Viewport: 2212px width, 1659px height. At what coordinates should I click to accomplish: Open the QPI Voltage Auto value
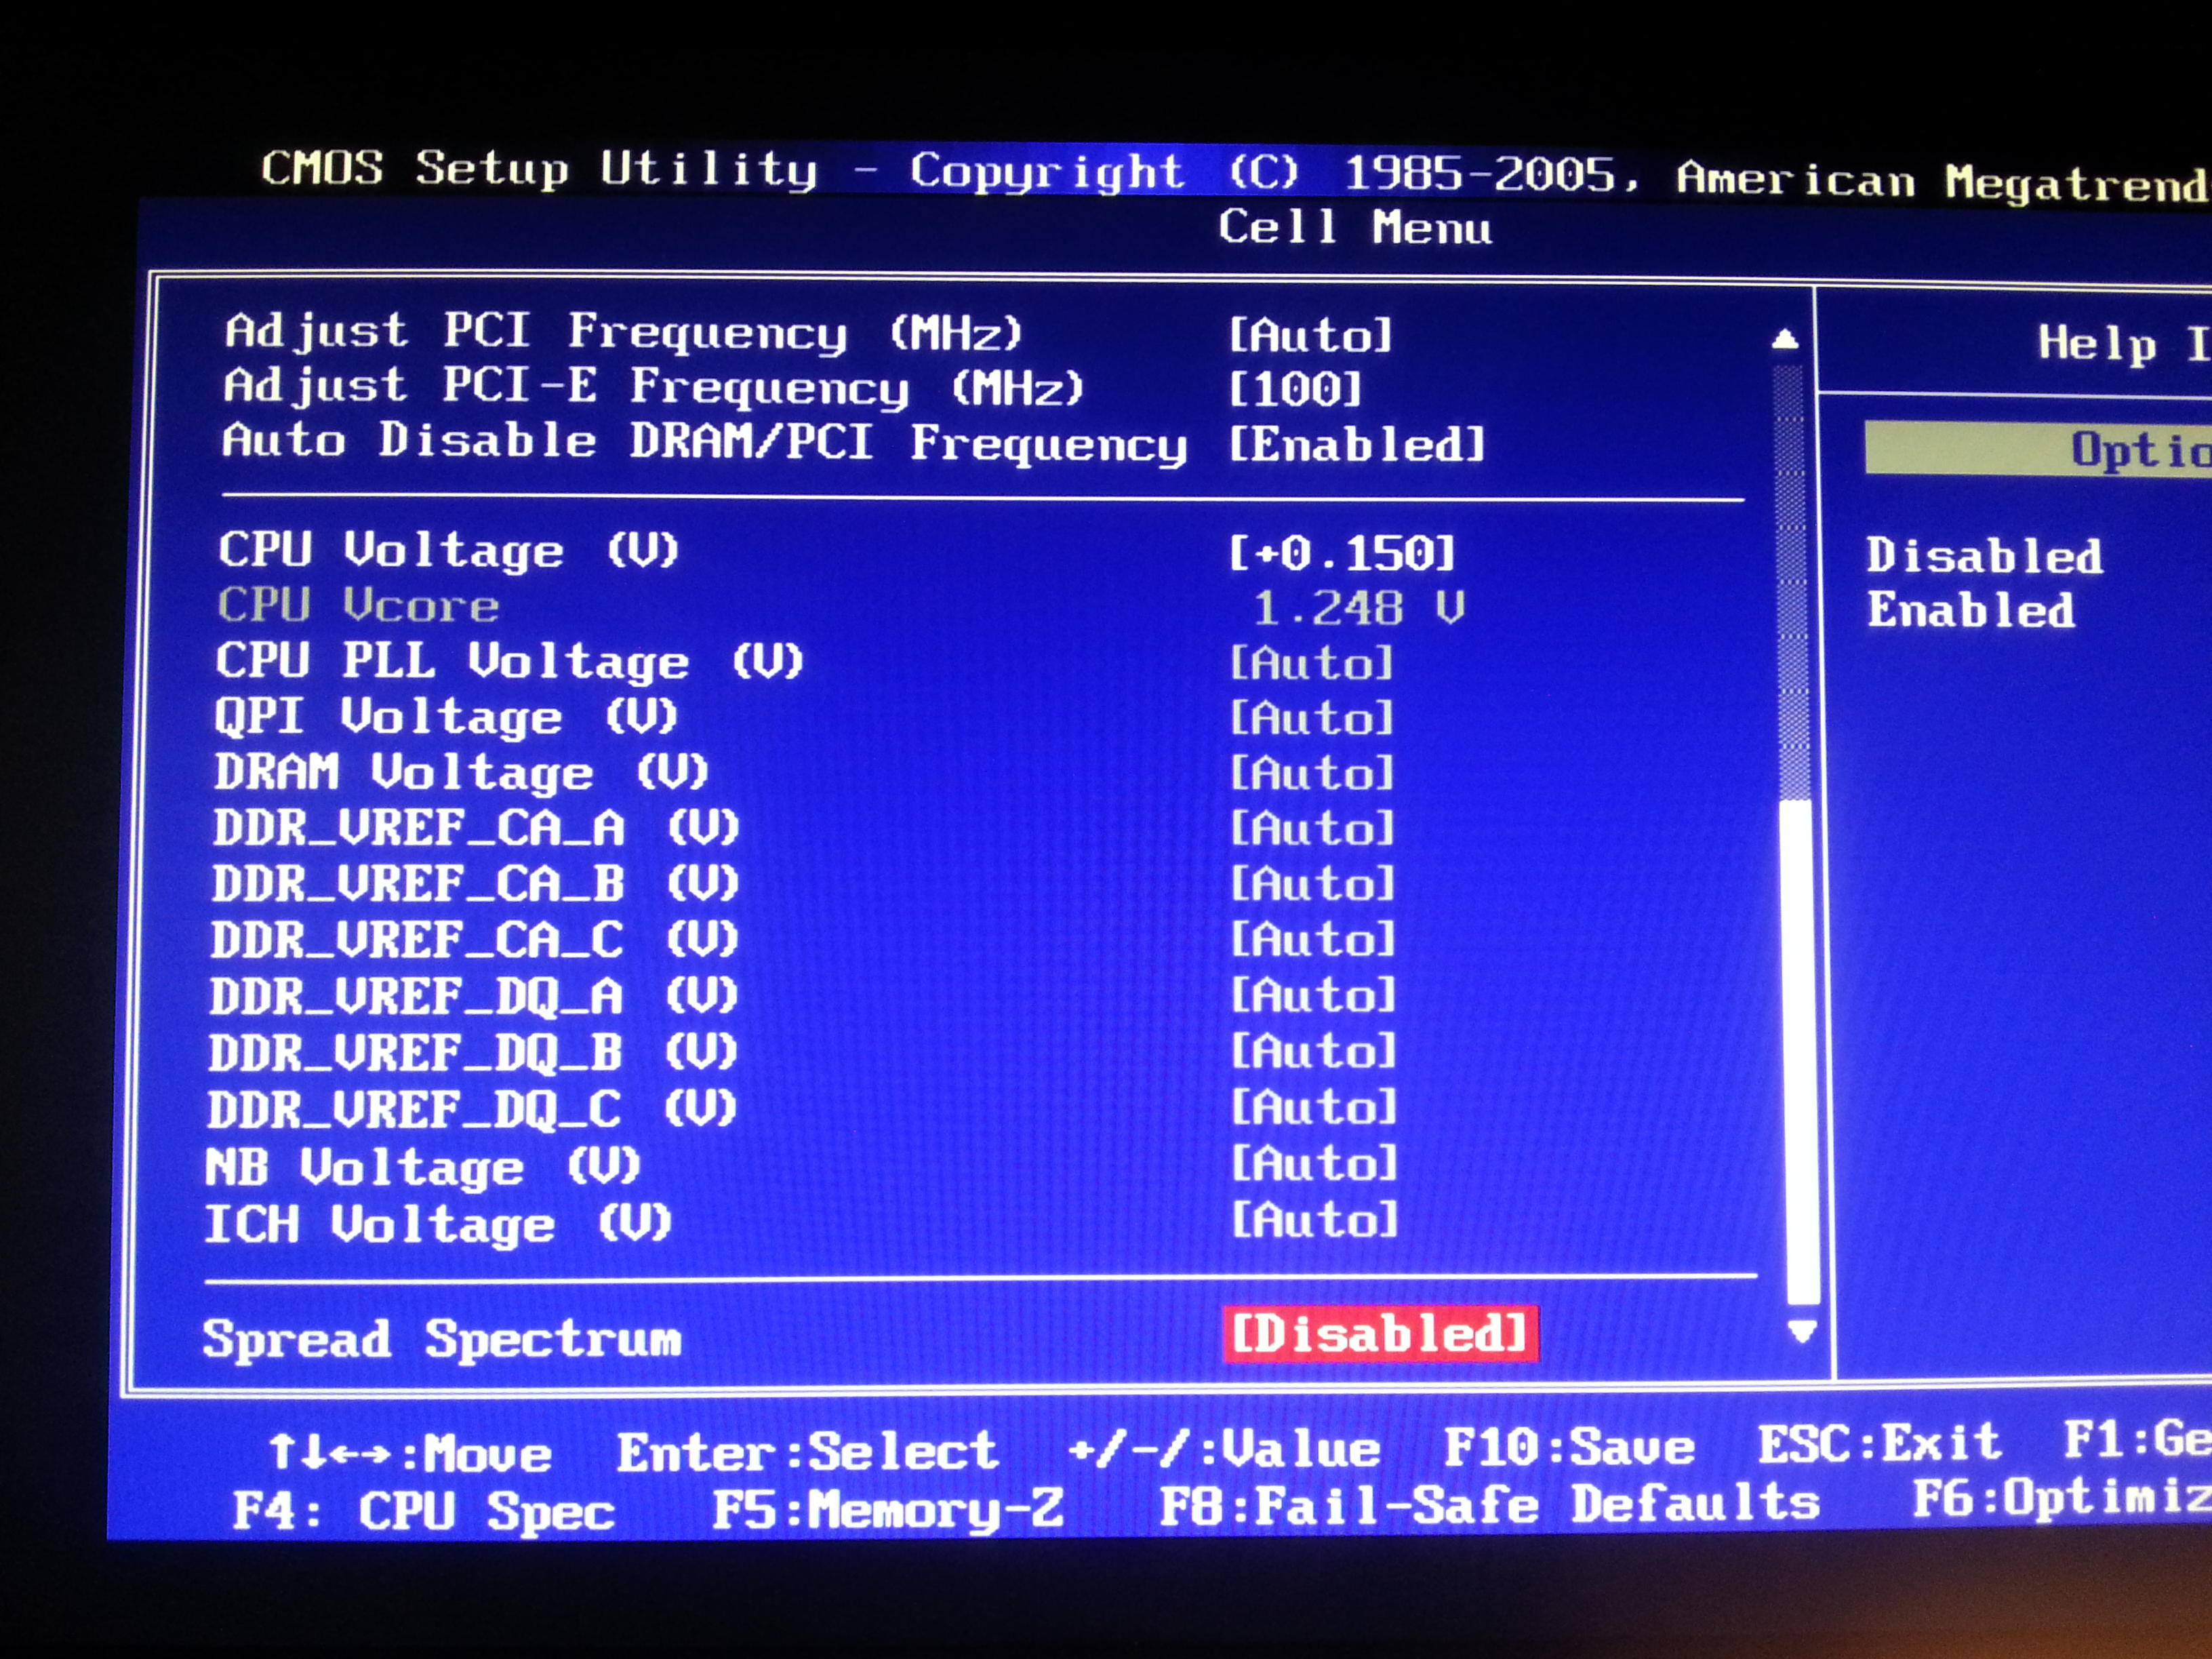[x=1311, y=718]
